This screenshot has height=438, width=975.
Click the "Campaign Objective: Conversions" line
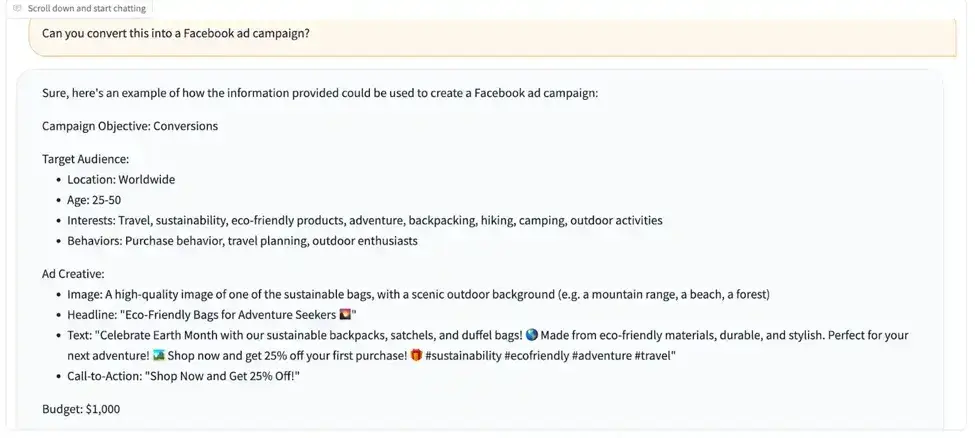pos(130,126)
